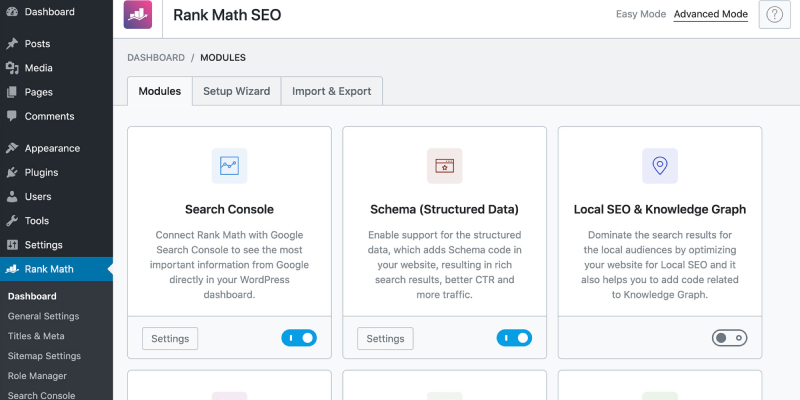Click the Pages icon in sidebar

[x=12, y=92]
